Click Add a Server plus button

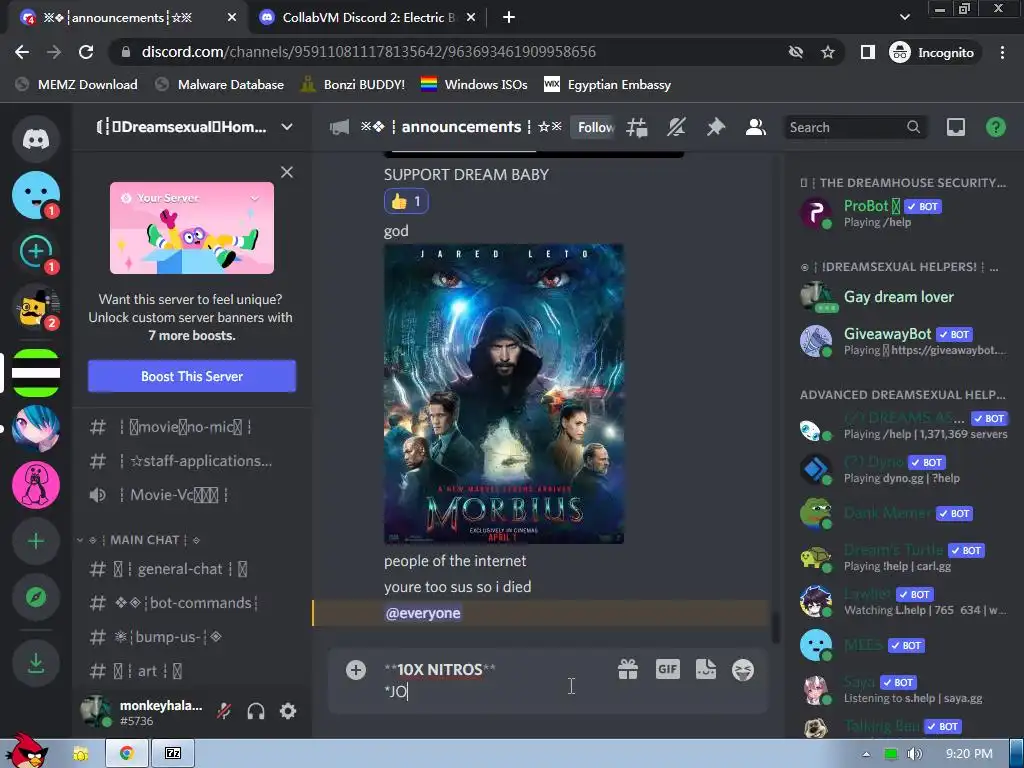click(x=36, y=541)
